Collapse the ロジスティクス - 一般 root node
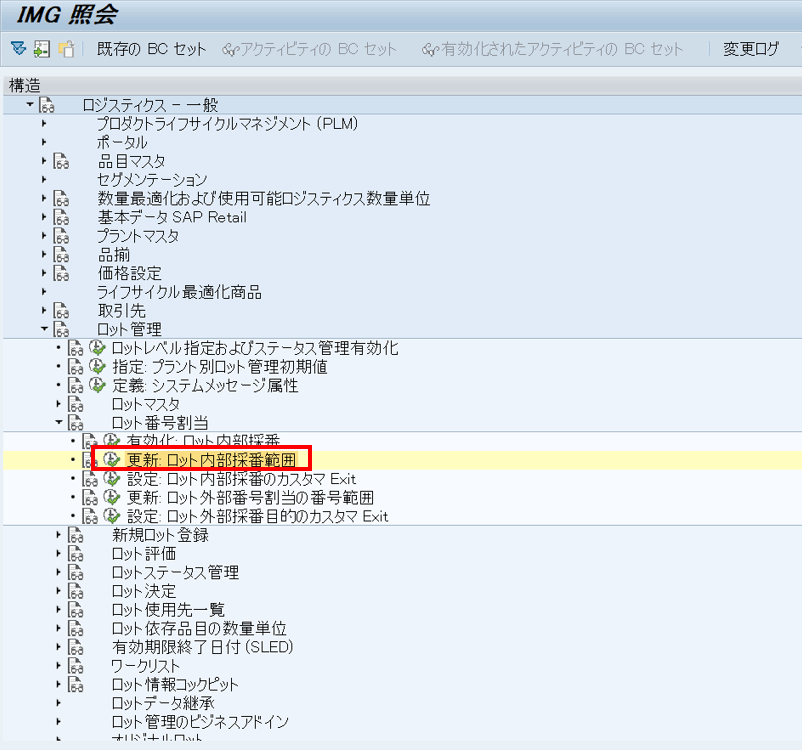The width and height of the screenshot is (802, 752). tap(30, 105)
